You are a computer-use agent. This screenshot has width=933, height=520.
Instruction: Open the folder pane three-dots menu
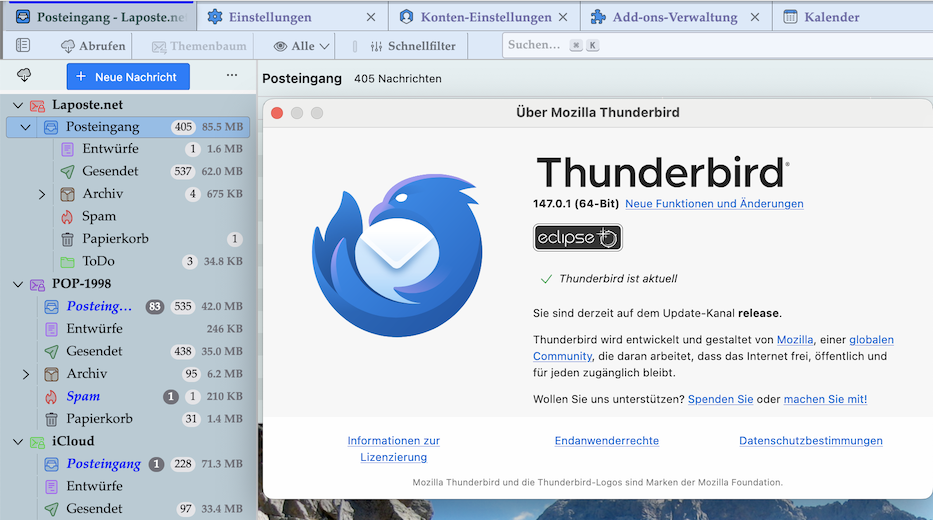tap(232, 76)
